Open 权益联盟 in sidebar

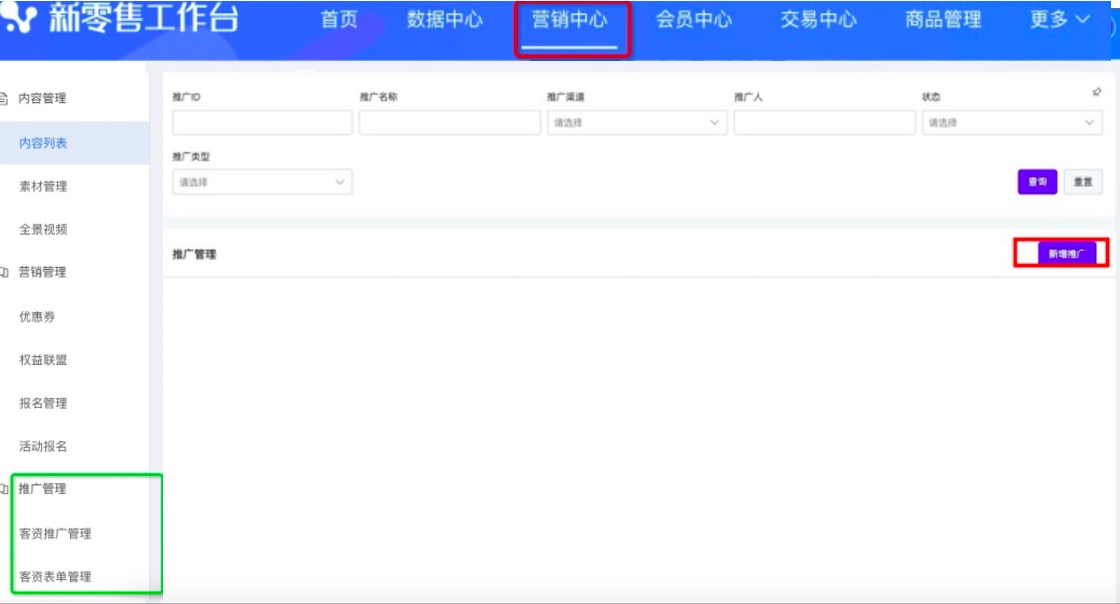(x=43, y=360)
